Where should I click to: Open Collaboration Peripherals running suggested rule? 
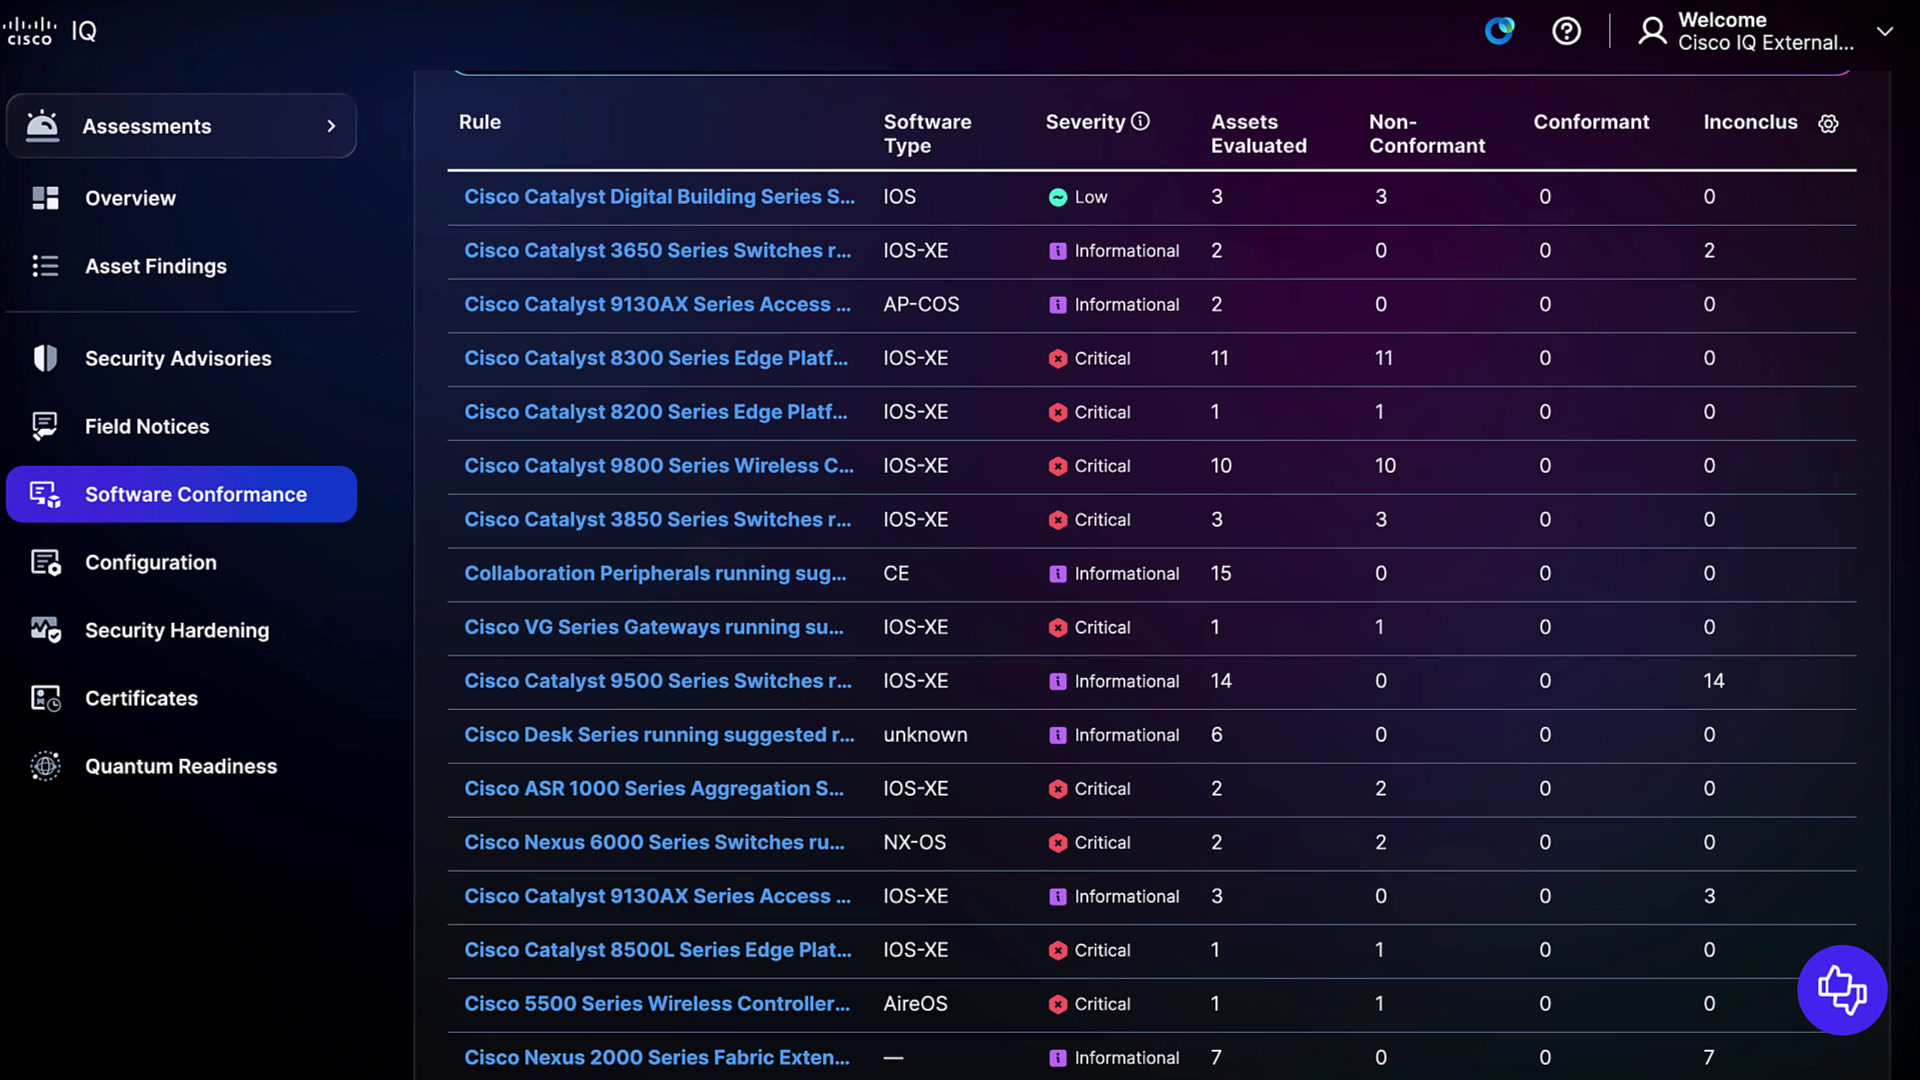655,574
